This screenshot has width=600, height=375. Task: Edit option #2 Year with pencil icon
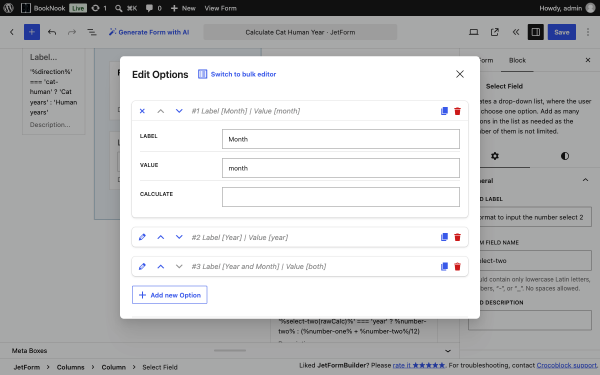click(x=142, y=237)
